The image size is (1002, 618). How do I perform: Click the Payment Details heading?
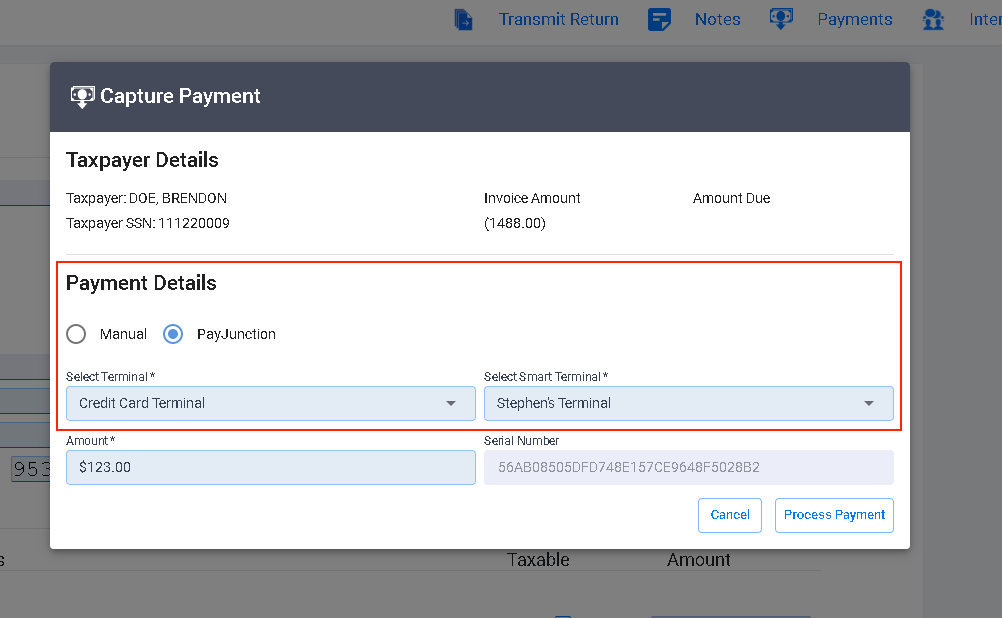coord(141,283)
